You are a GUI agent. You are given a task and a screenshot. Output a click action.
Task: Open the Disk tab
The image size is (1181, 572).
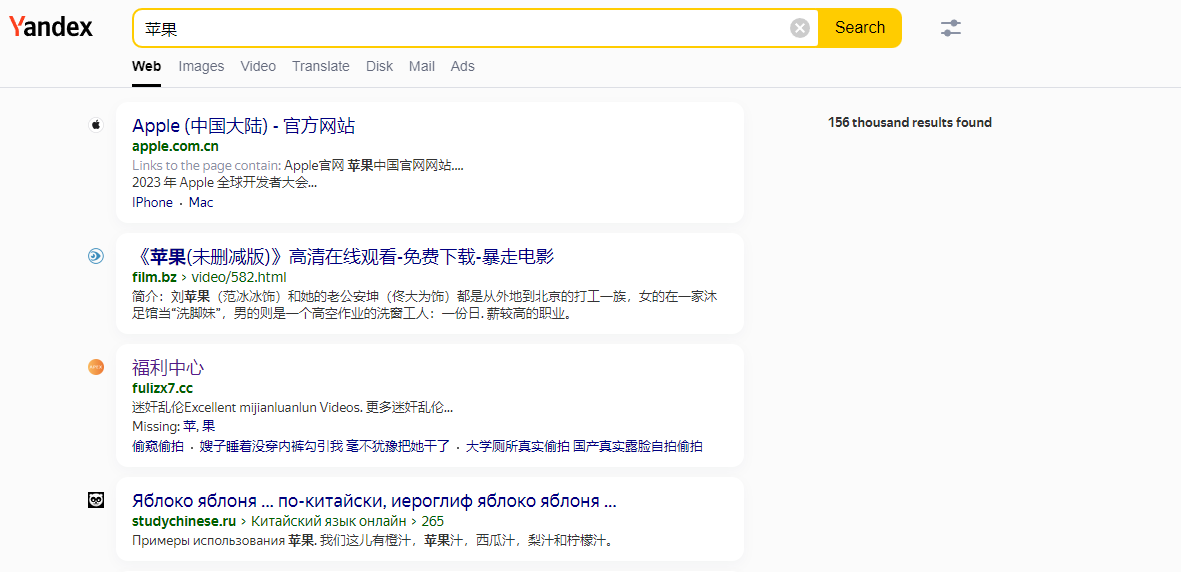click(x=380, y=66)
